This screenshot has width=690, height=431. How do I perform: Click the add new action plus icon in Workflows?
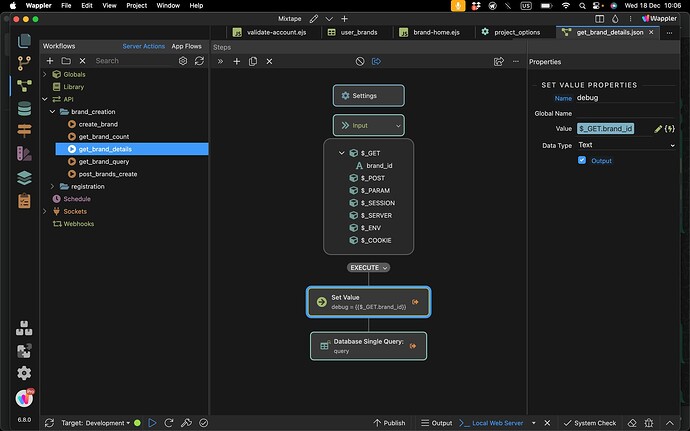[x=50, y=61]
